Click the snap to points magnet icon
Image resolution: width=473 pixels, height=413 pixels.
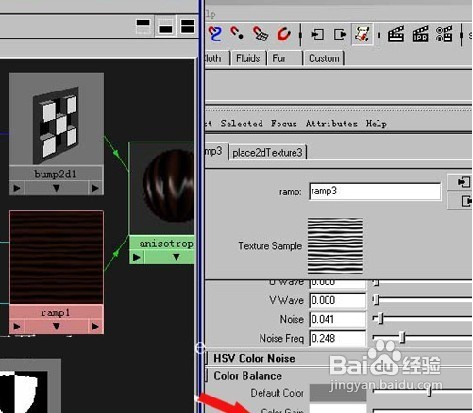coord(237,33)
